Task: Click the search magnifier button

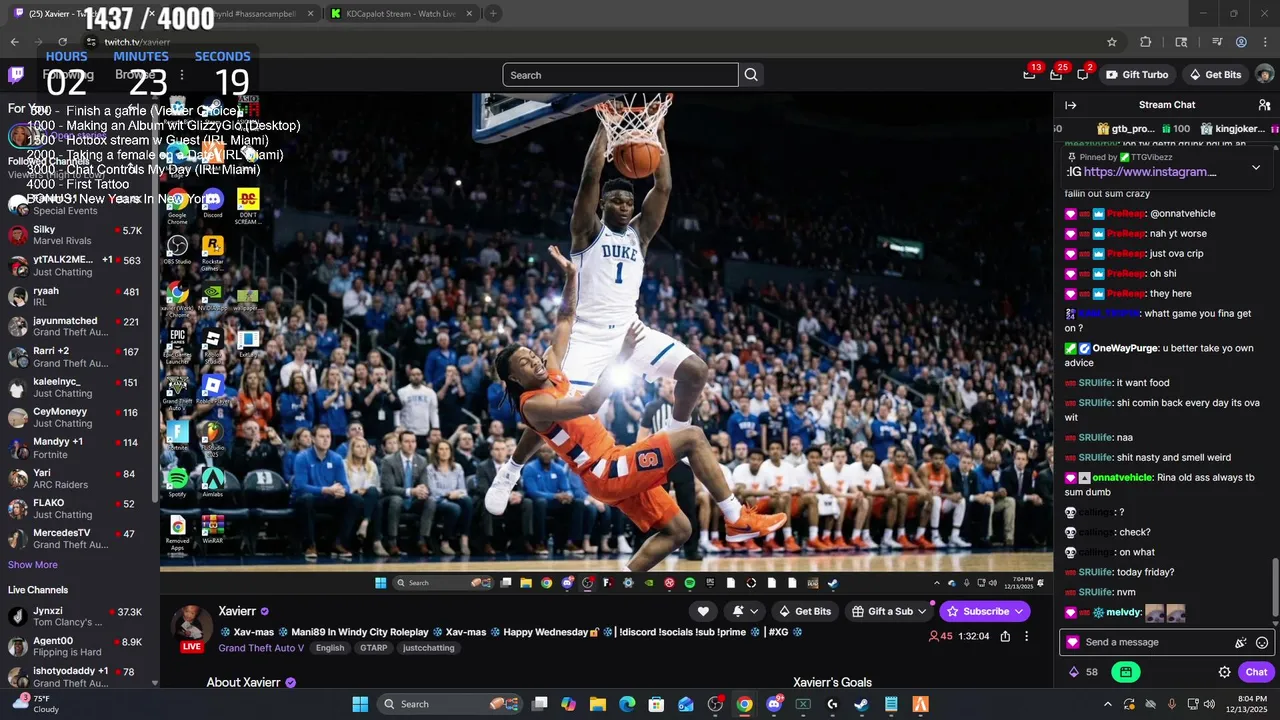Action: [751, 75]
